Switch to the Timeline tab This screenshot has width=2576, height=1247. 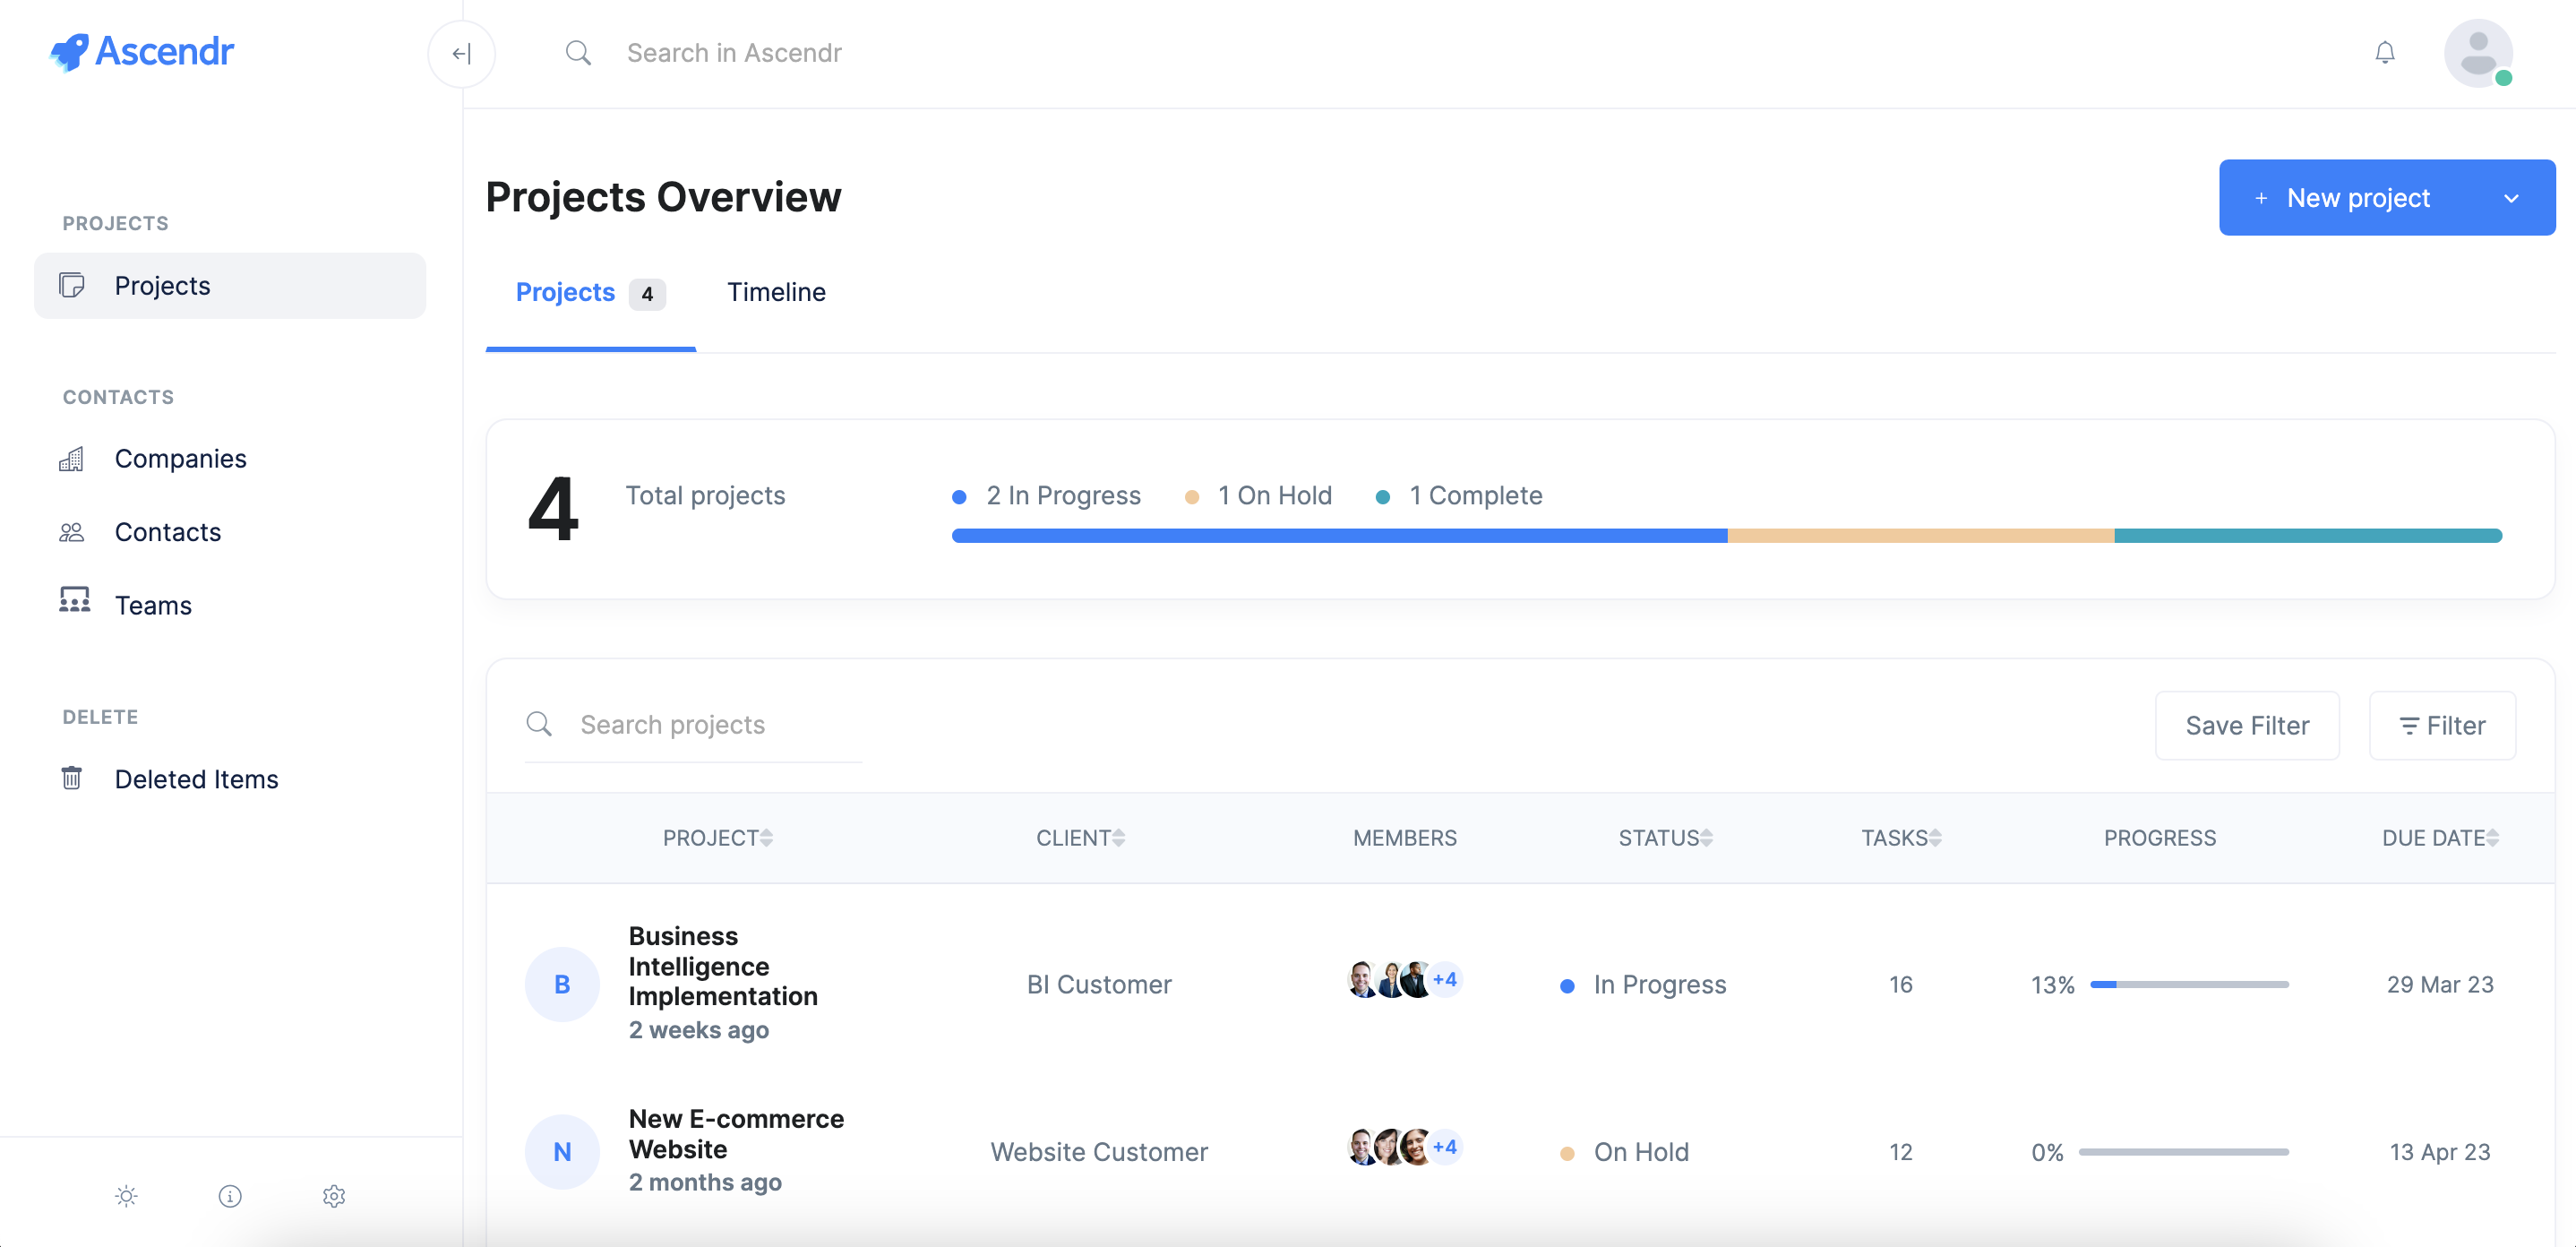776,292
